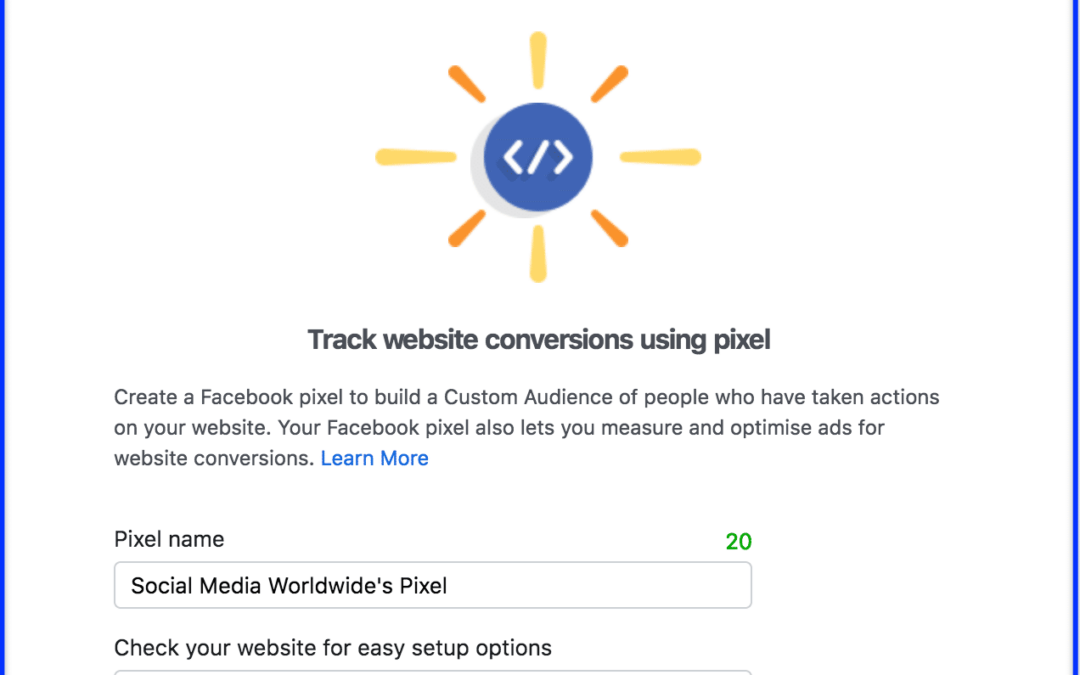
Task: Click the long yellow ray left of the pixel icon
Action: click(x=415, y=157)
